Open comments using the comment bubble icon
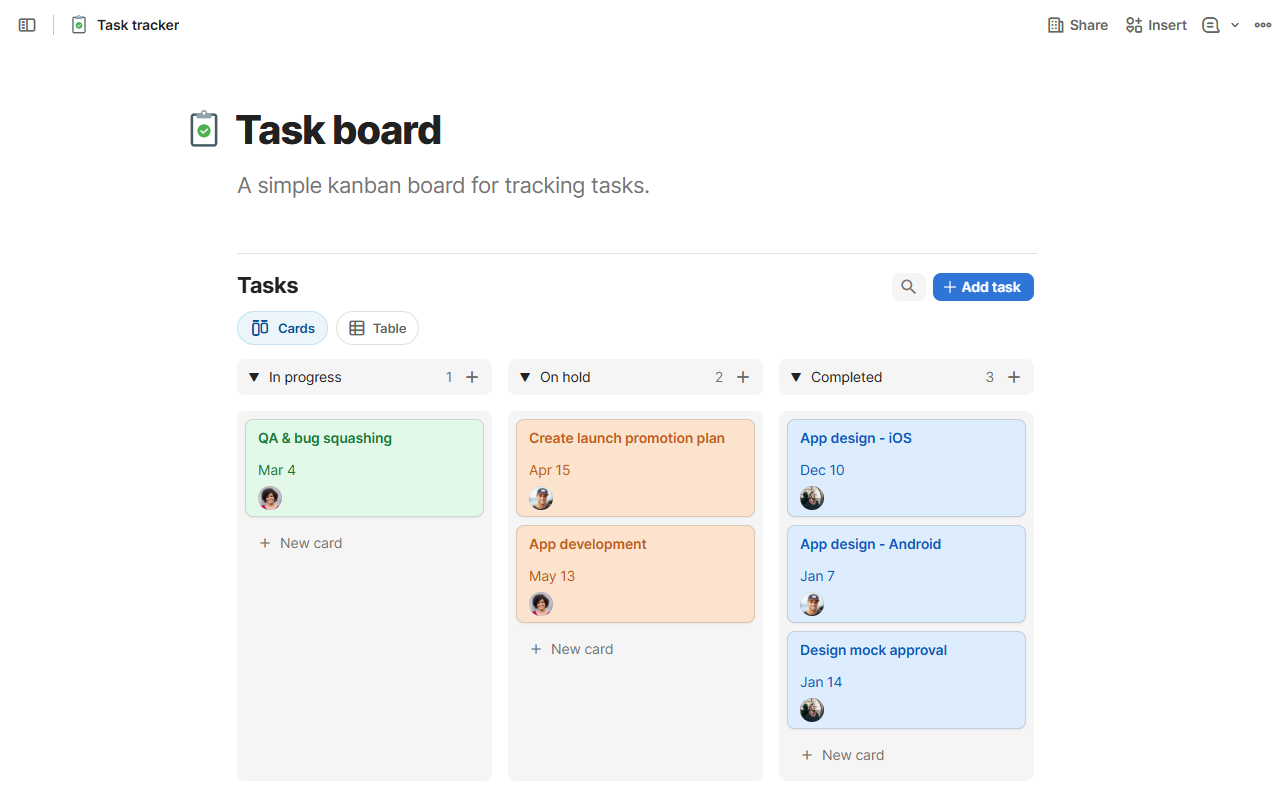This screenshot has width=1279, height=809. click(x=1210, y=25)
